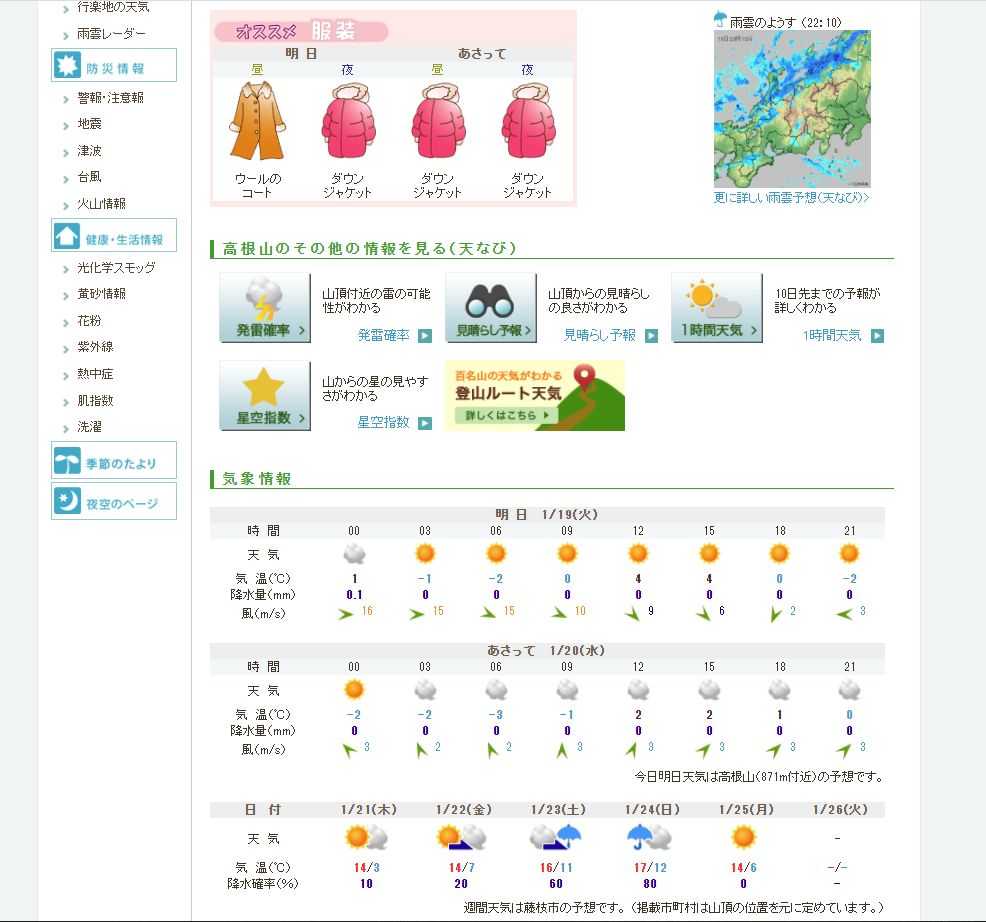Click the 登山ルート天気 banner
986x922 pixels.
click(x=535, y=396)
